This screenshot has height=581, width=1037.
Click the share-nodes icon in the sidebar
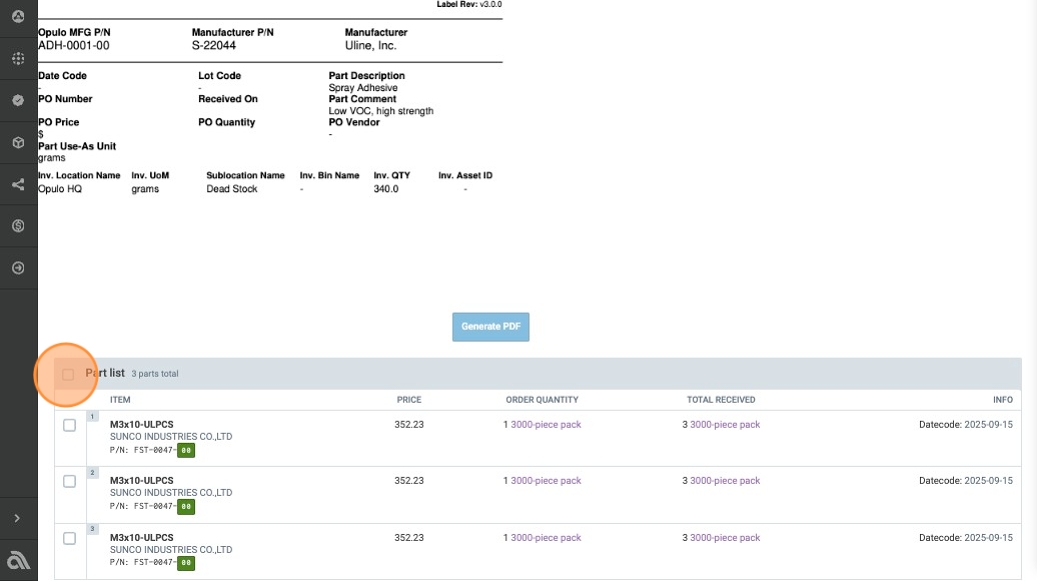tap(18, 184)
